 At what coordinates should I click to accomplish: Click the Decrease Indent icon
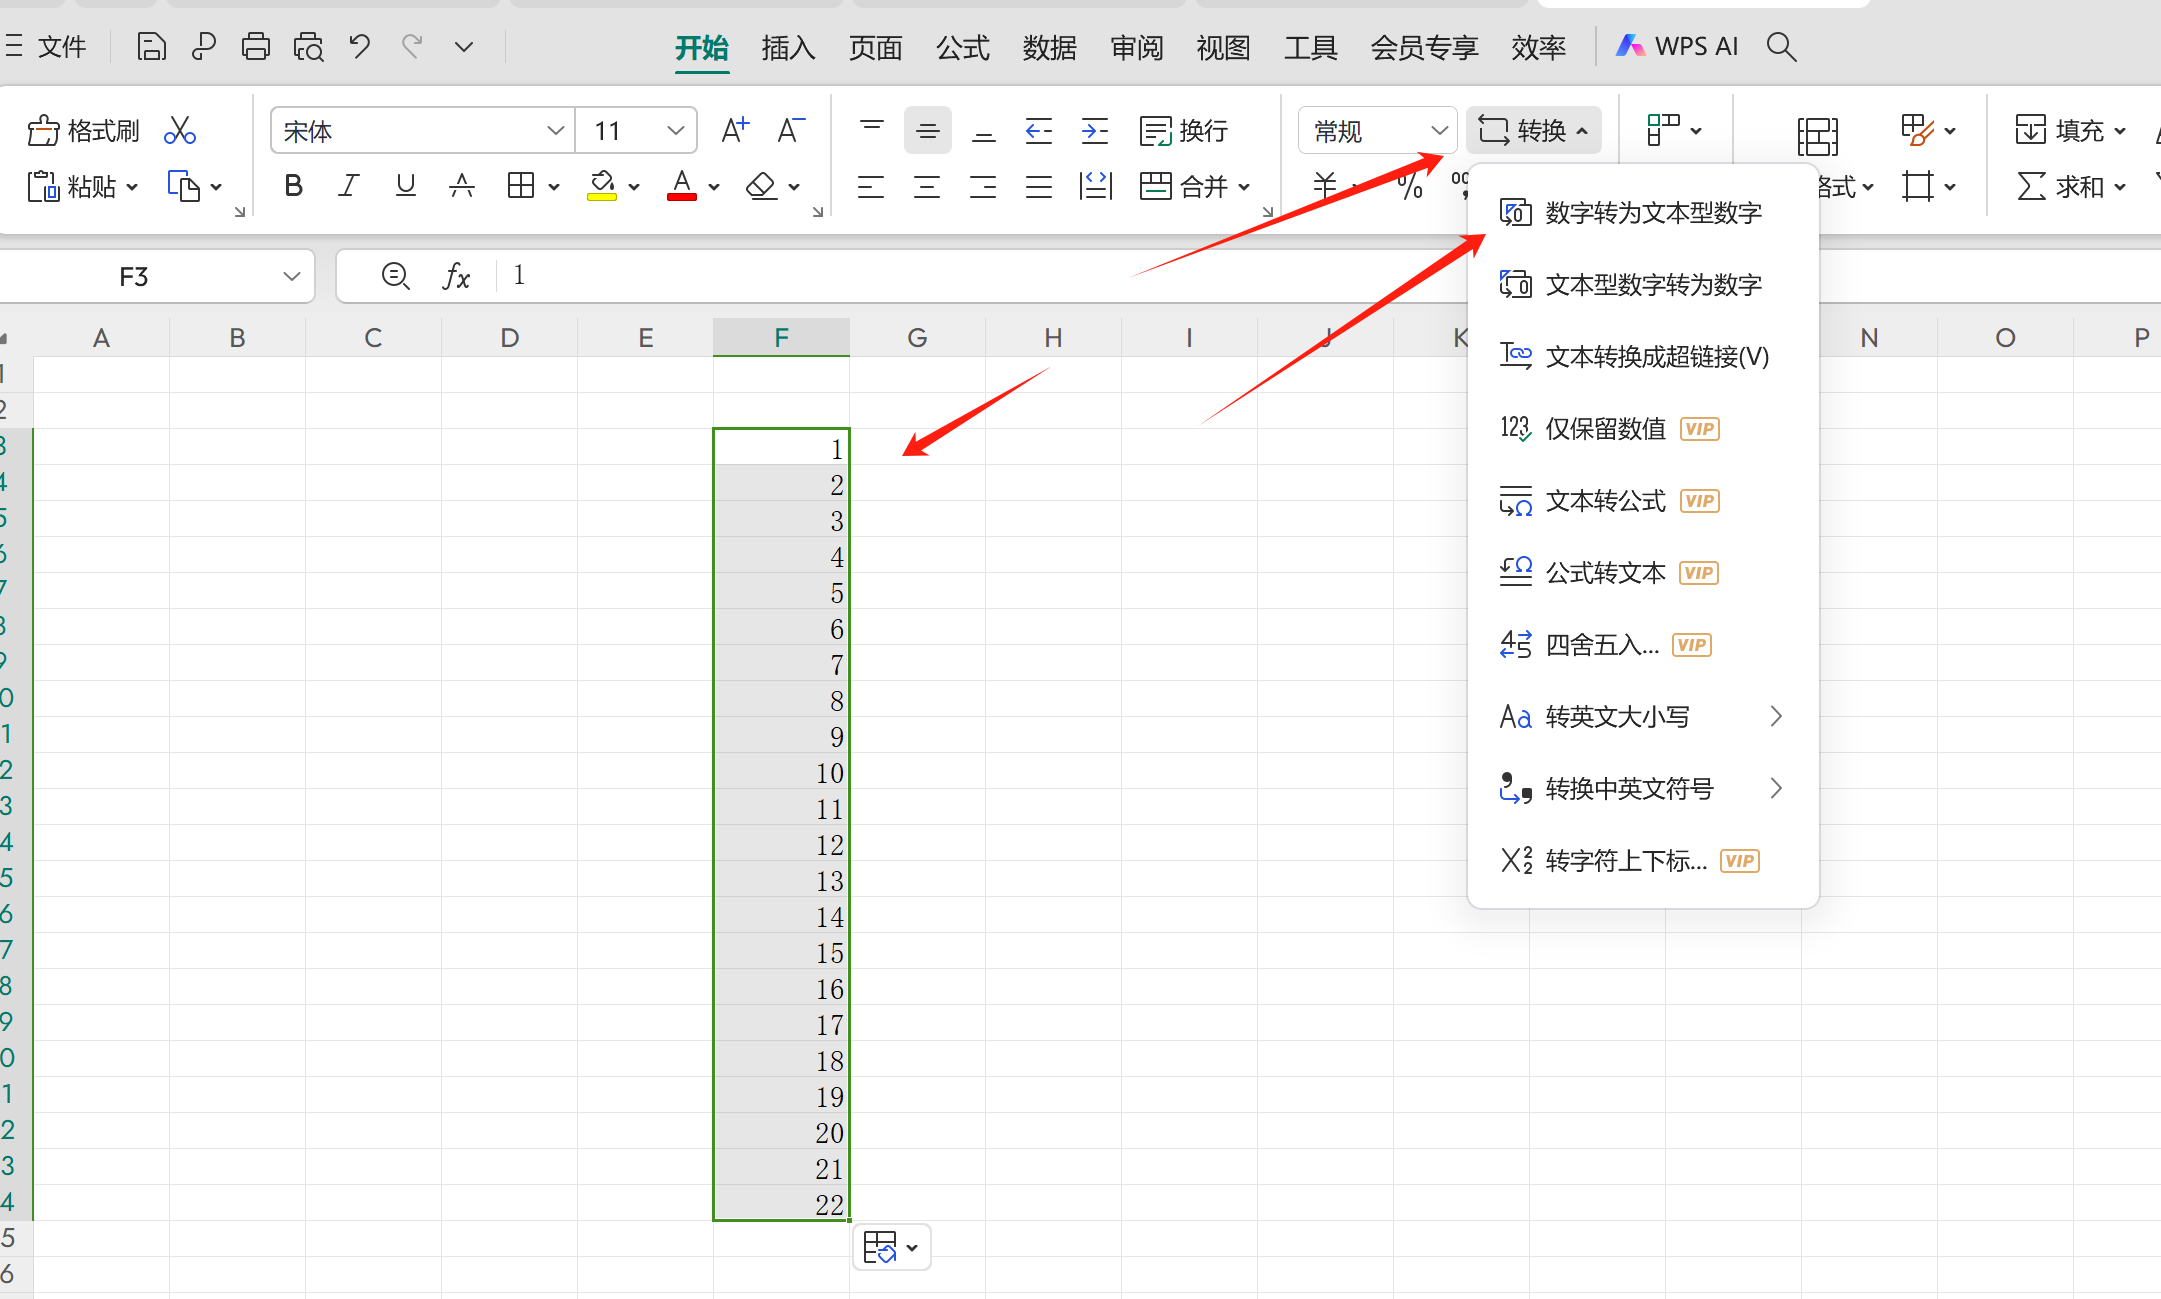tap(1039, 131)
